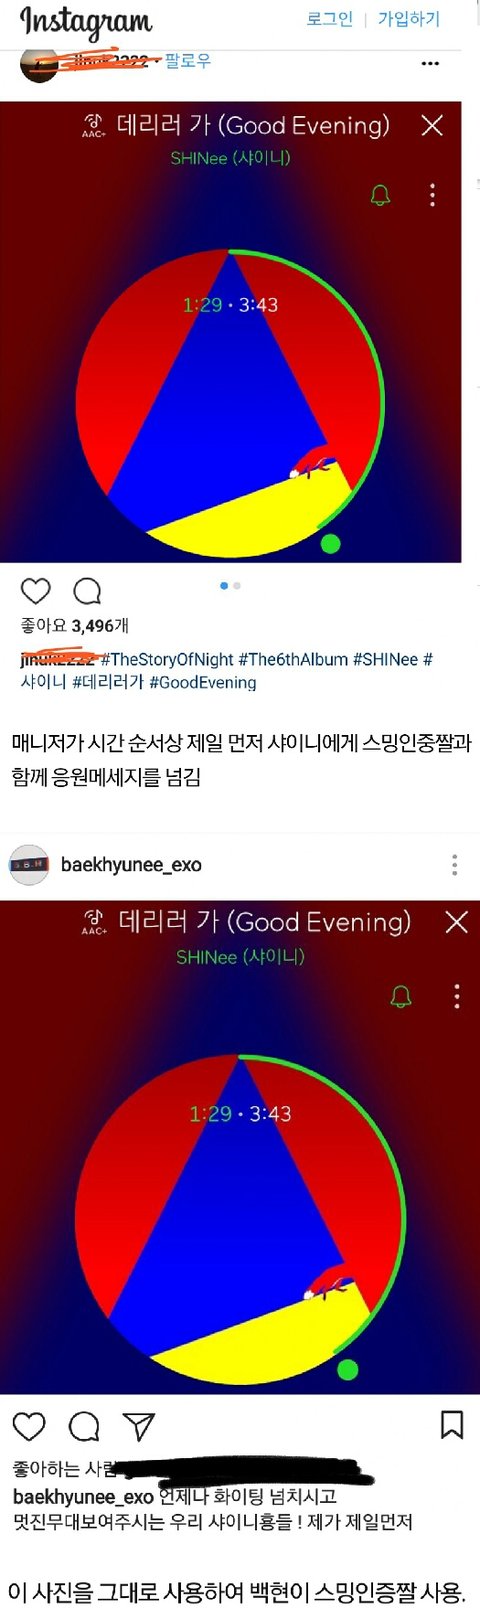The height and width of the screenshot is (1619, 480).
Task: Click the green progress dot in top player
Action: coord(330,544)
